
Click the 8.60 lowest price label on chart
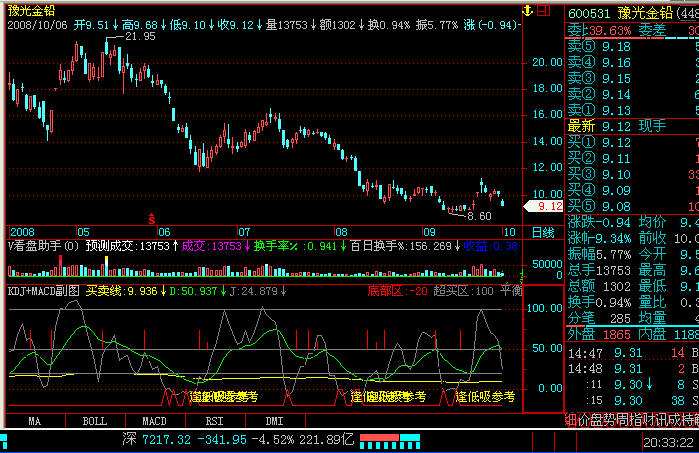(479, 216)
